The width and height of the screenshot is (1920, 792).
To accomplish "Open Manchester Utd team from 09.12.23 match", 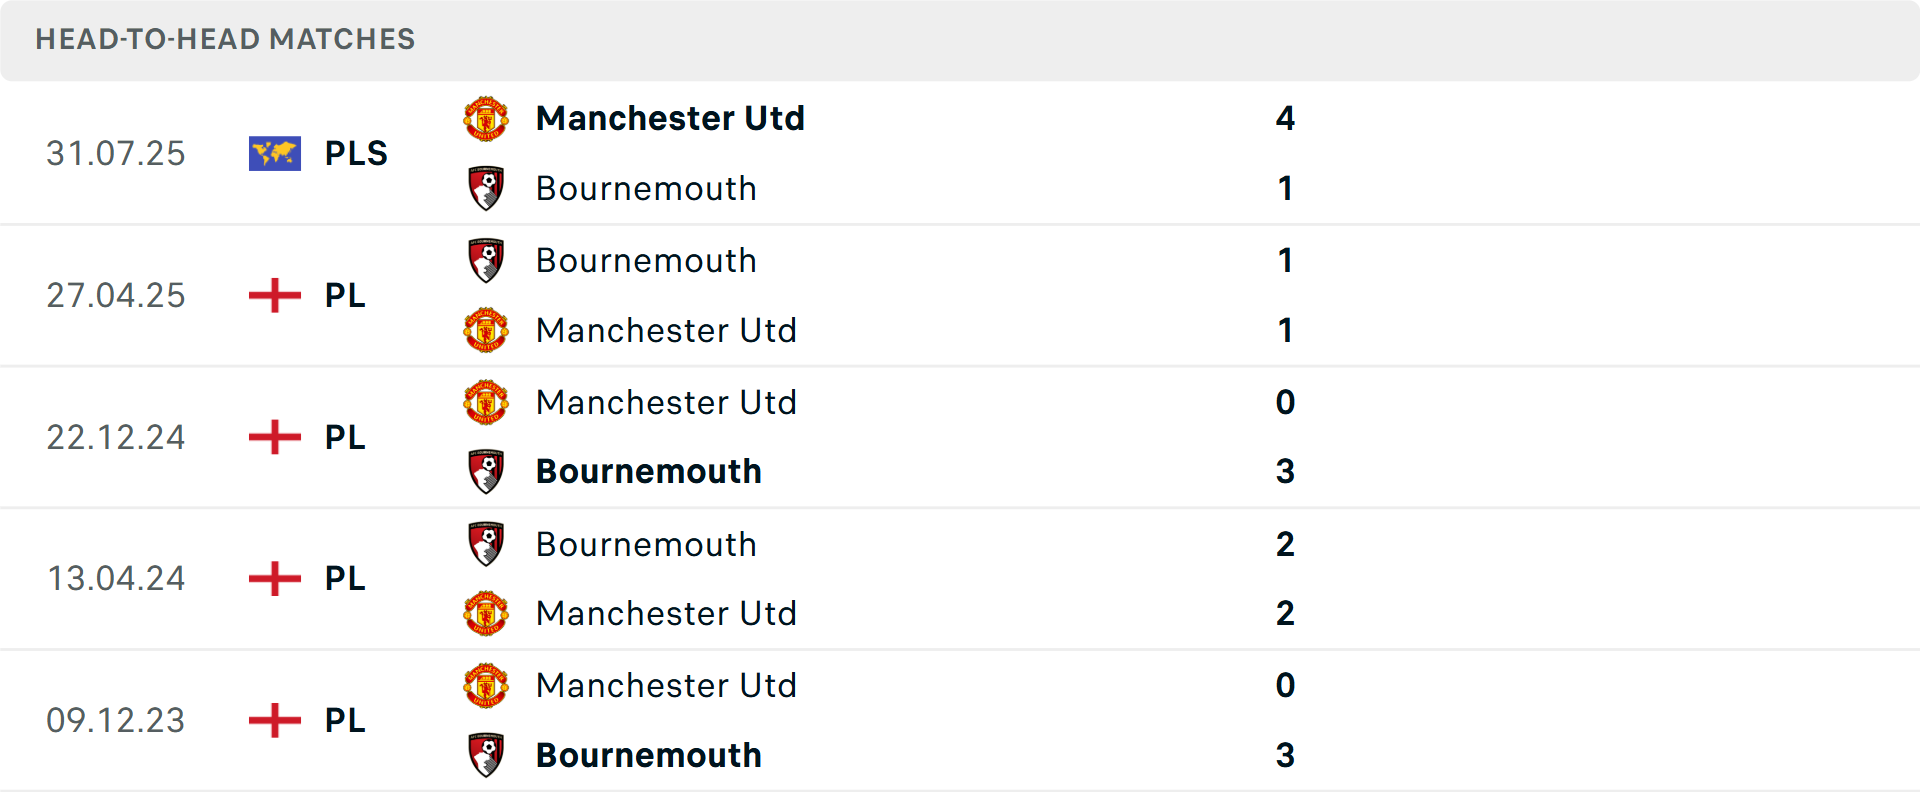I will click(x=666, y=685).
